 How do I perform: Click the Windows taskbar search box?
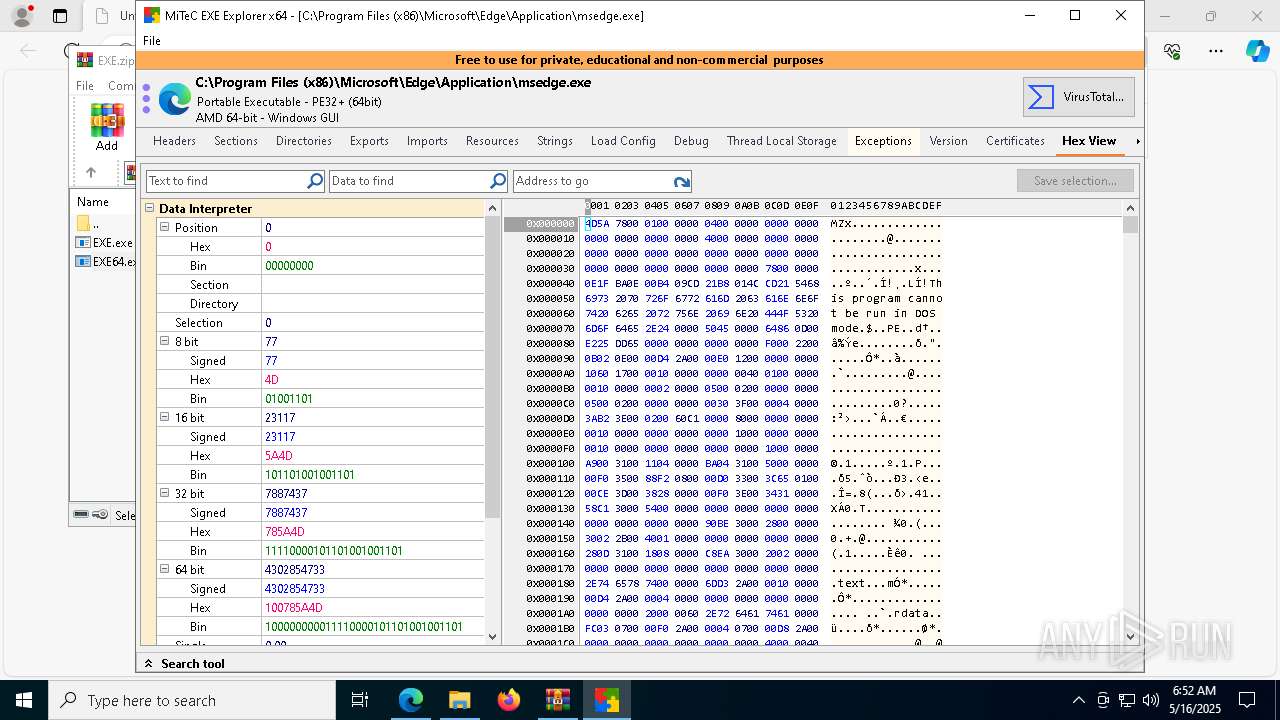point(192,700)
